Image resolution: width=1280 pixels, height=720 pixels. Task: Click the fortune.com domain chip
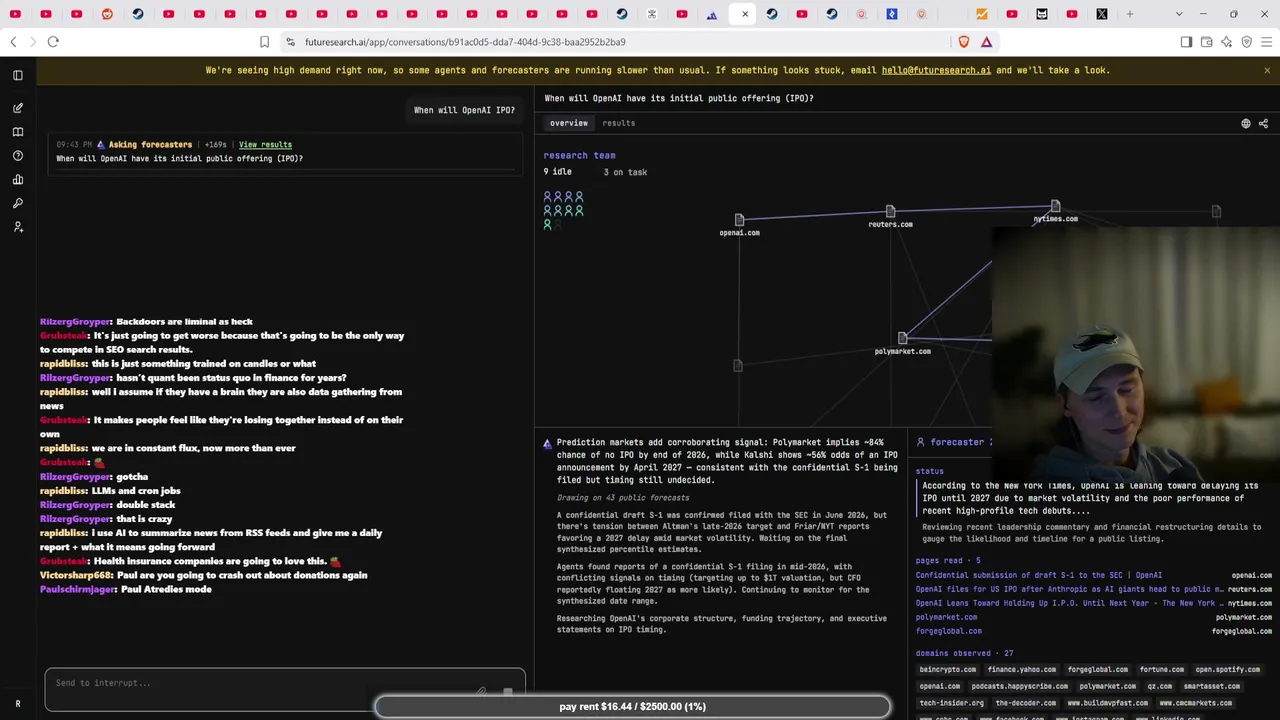click(x=1161, y=670)
